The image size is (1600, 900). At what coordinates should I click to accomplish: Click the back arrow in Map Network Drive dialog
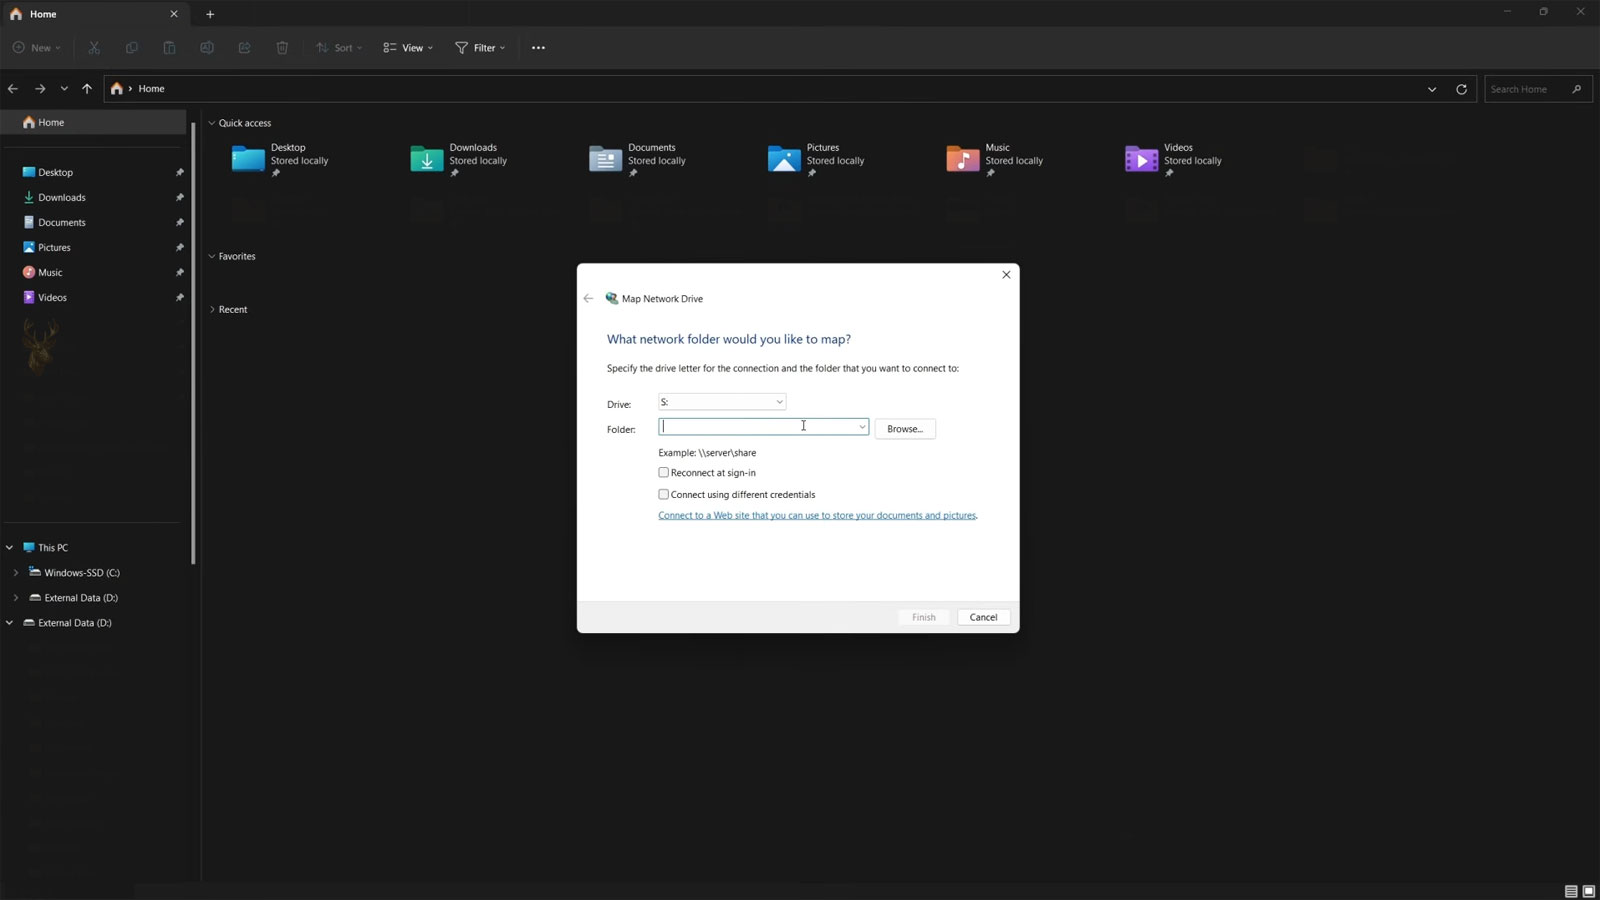point(588,298)
